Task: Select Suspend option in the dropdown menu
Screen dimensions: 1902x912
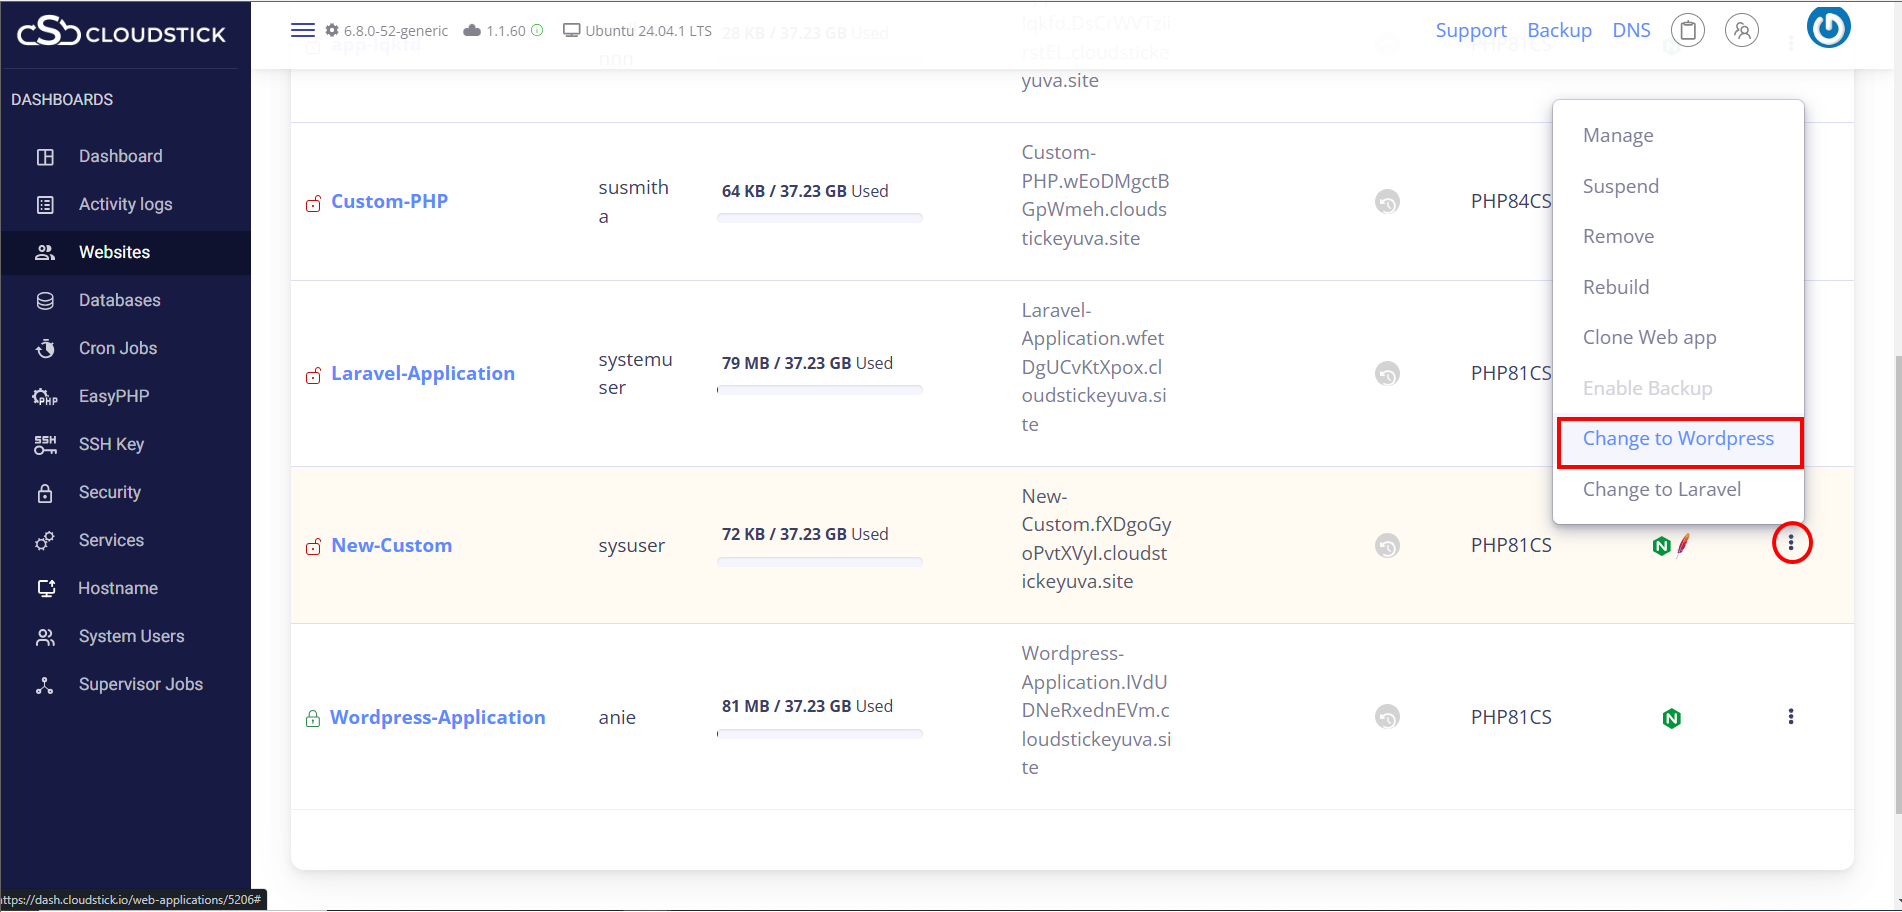Action: coord(1620,187)
